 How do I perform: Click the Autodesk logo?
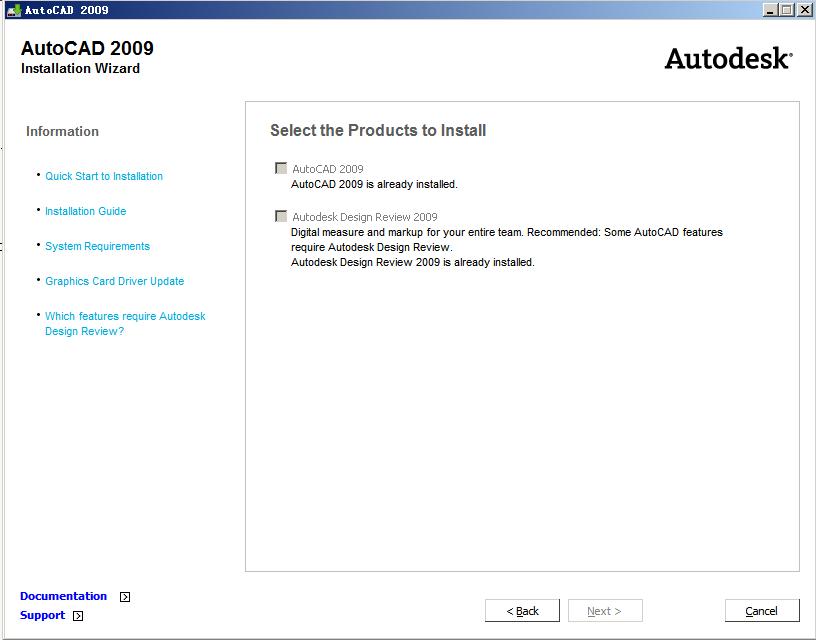pyautogui.click(x=729, y=58)
